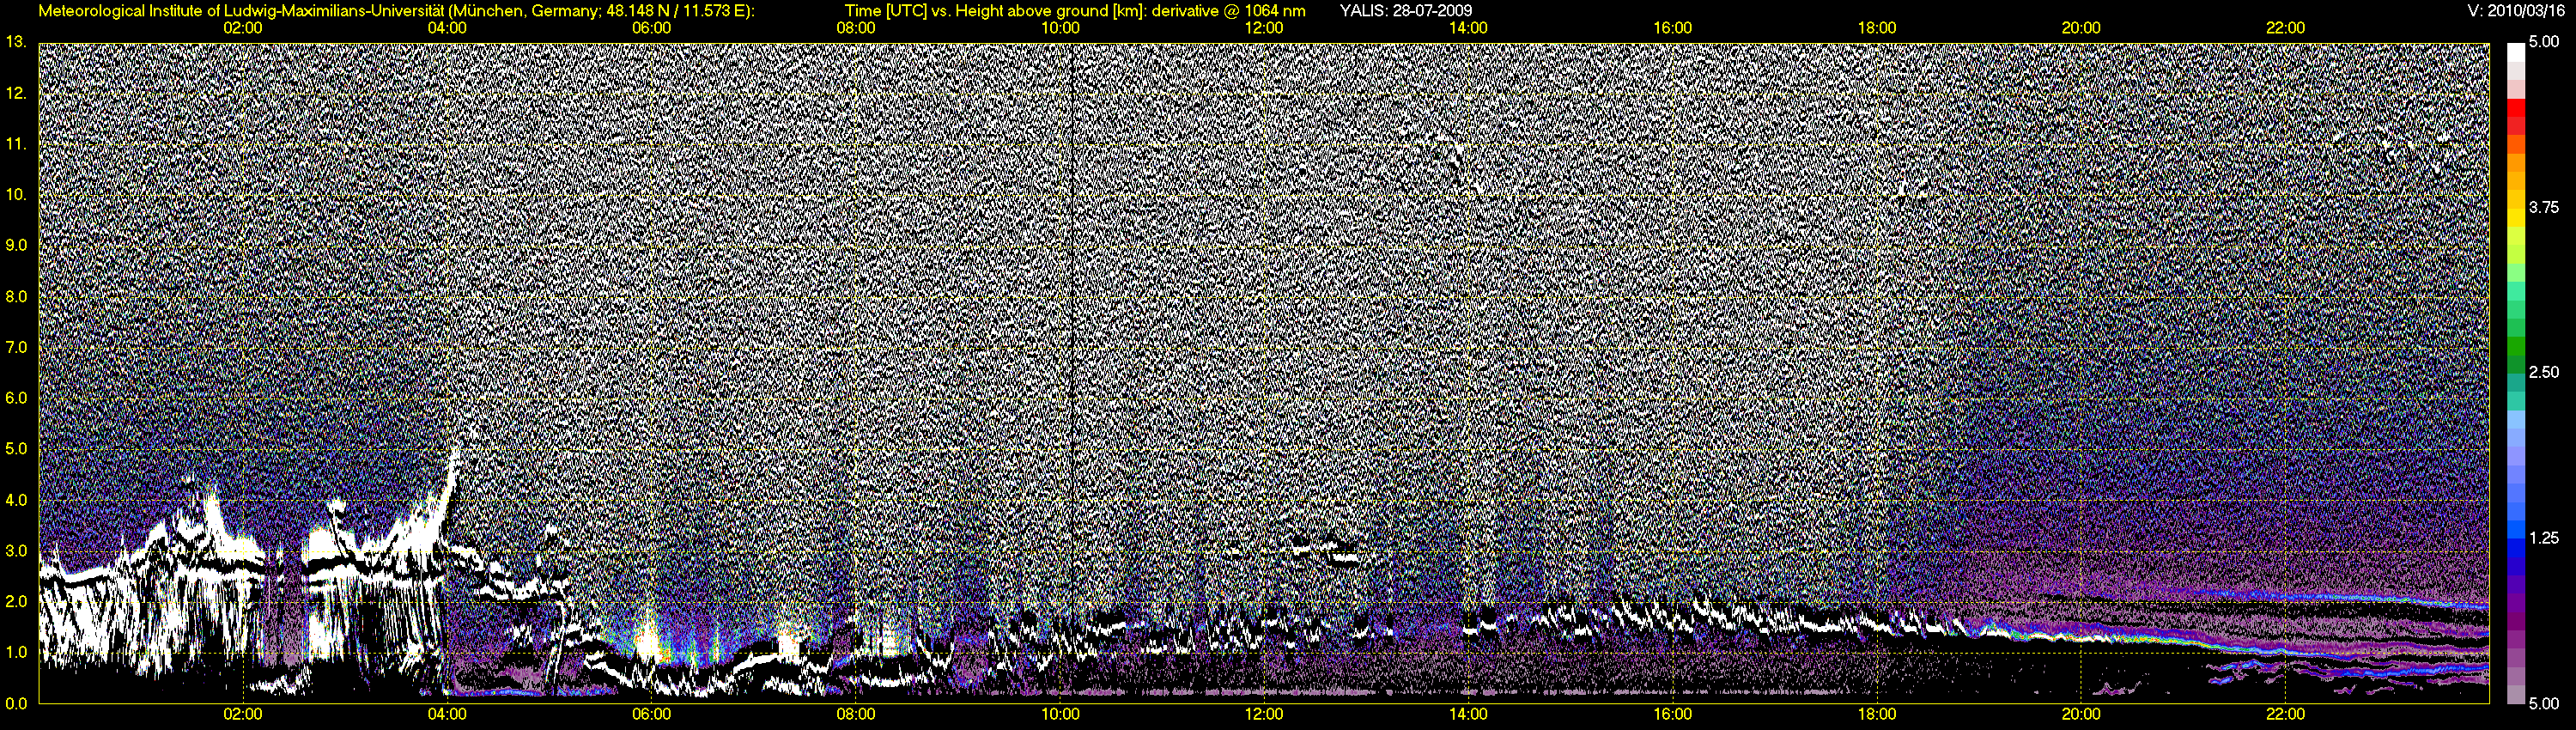Click the 20:00 label on the bottom time axis
This screenshot has width=2576, height=730.
pyautogui.click(x=2081, y=715)
